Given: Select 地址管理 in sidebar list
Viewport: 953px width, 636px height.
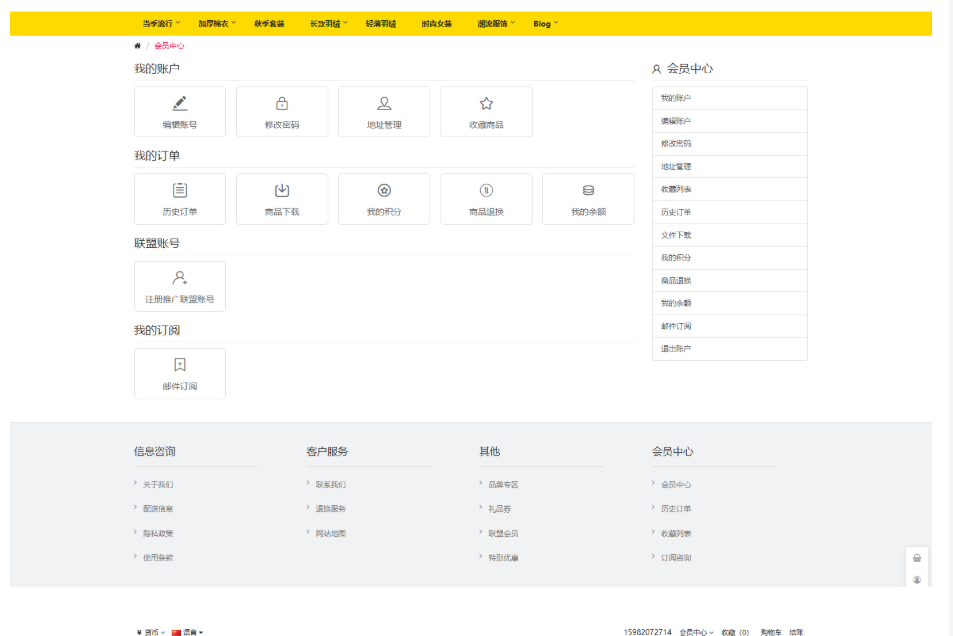Looking at the screenshot, I should pyautogui.click(x=730, y=167).
